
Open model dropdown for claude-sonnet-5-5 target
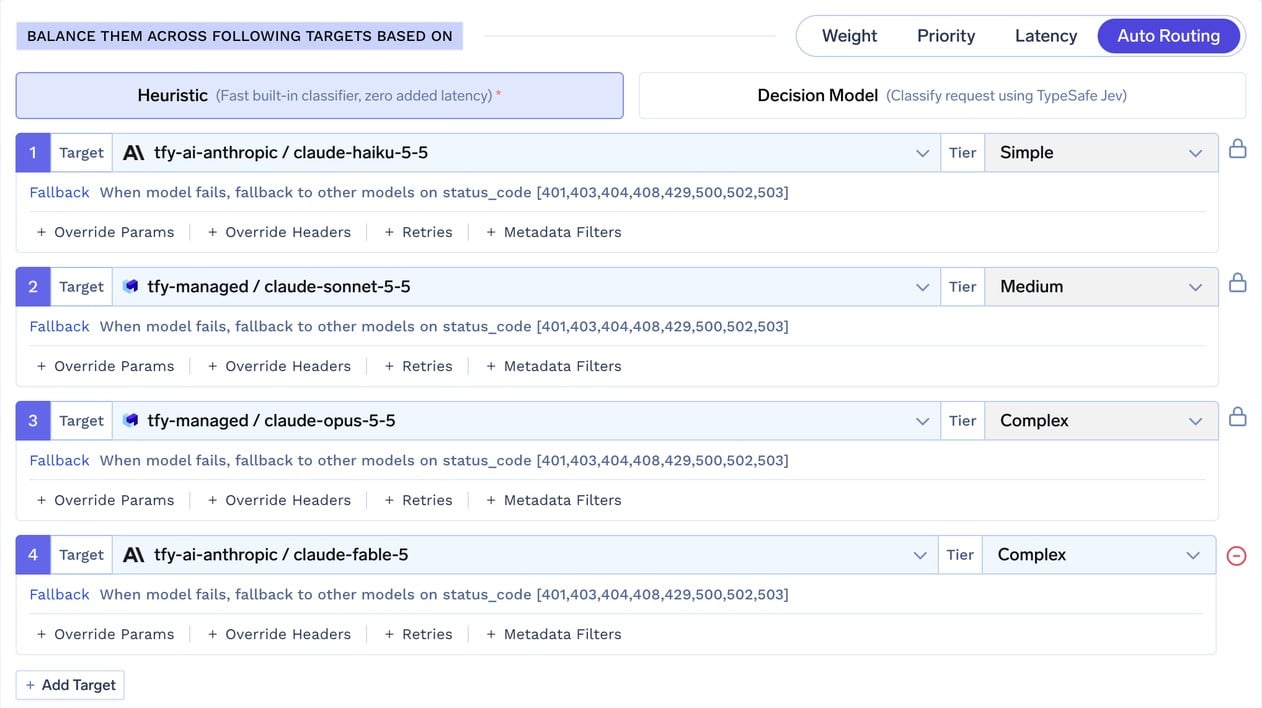[x=527, y=287]
